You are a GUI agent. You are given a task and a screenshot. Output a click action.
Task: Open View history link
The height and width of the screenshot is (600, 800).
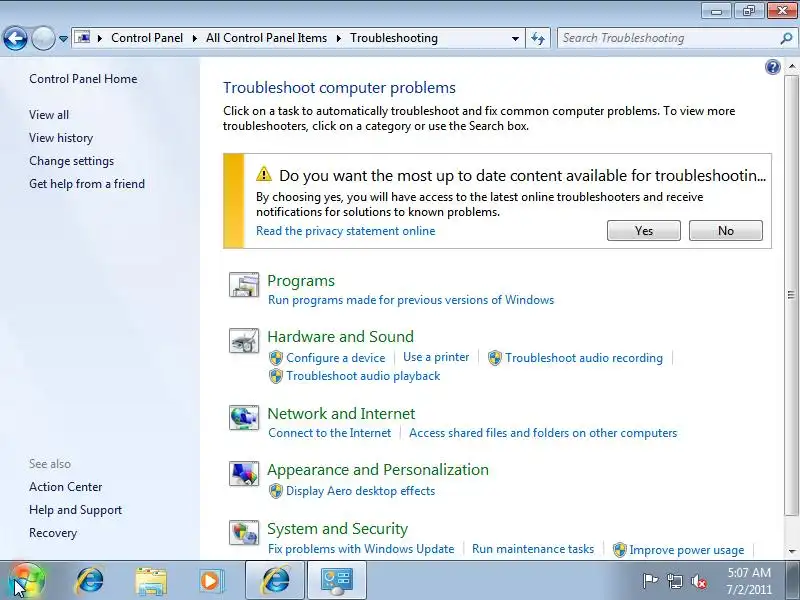tap(61, 138)
